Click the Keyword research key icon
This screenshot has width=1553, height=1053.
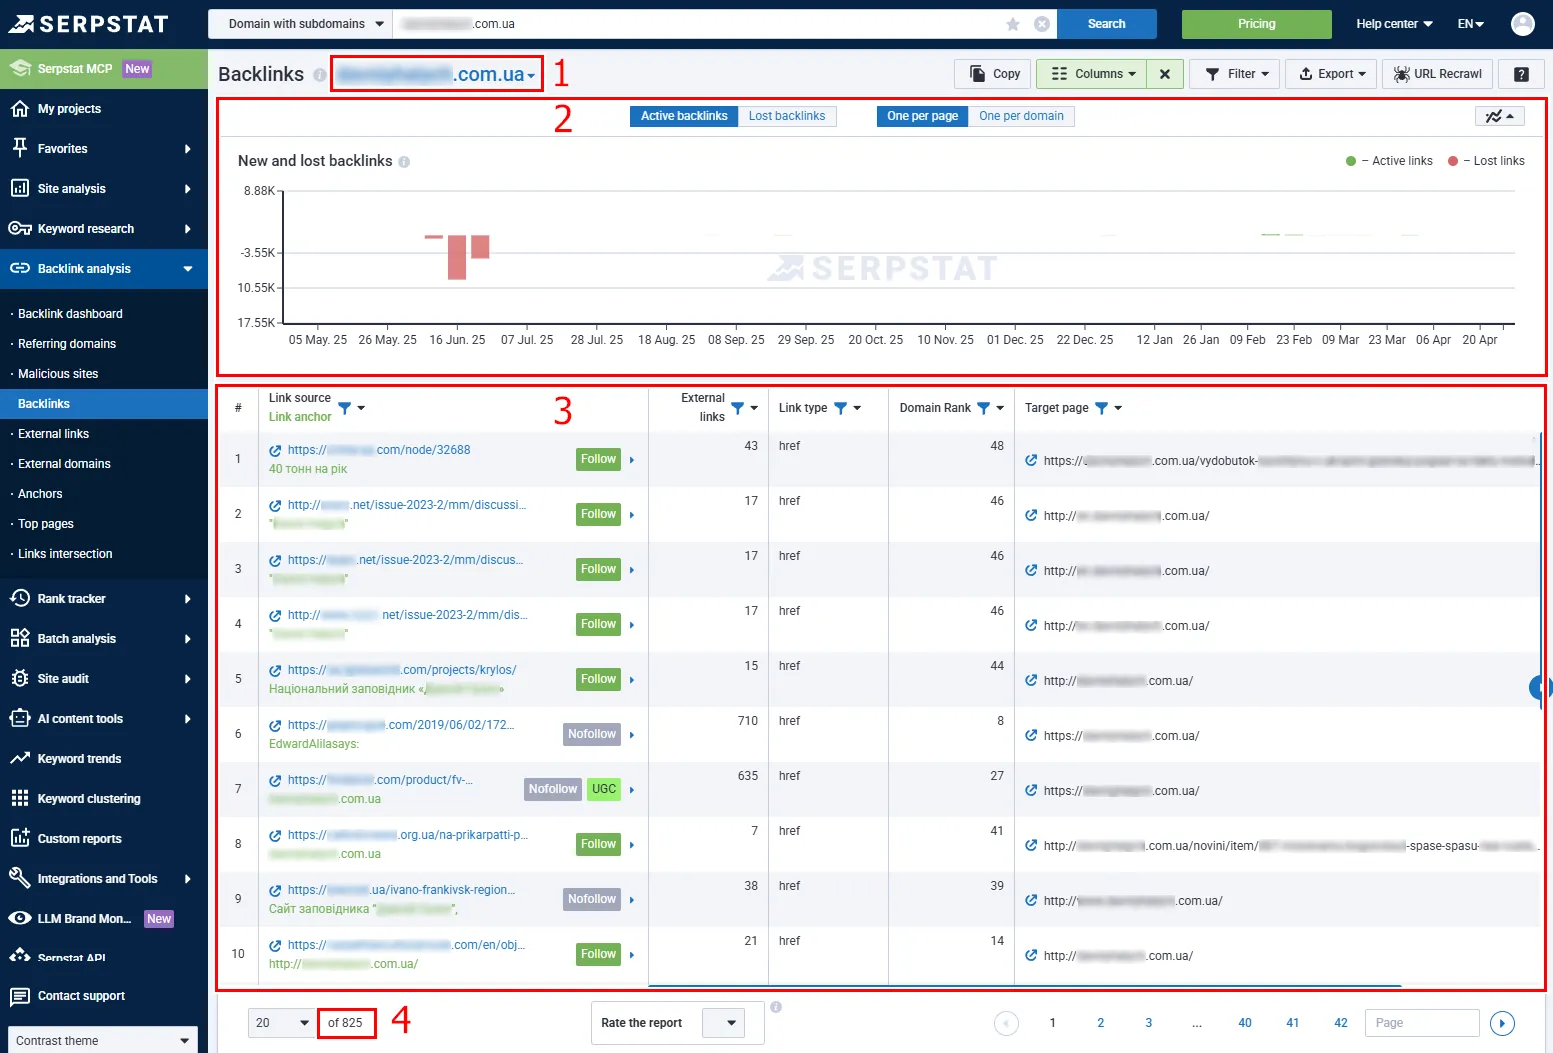[x=19, y=228]
